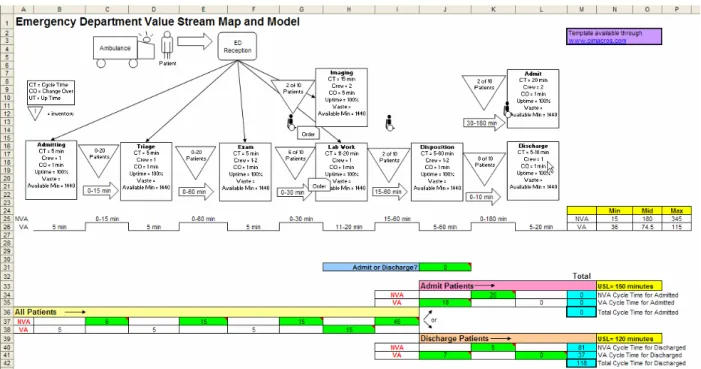Click the Admitting process box

pyautogui.click(x=51, y=170)
